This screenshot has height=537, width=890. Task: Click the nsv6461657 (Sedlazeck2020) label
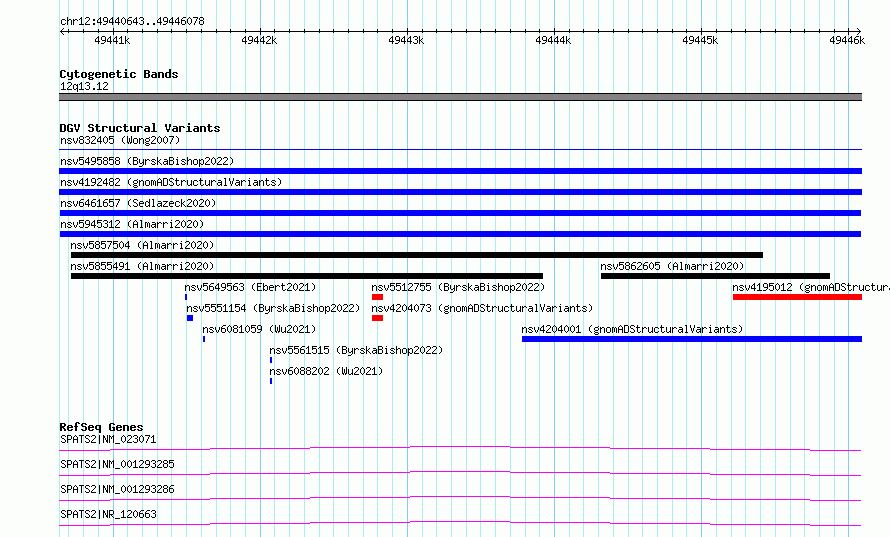[x=138, y=203]
